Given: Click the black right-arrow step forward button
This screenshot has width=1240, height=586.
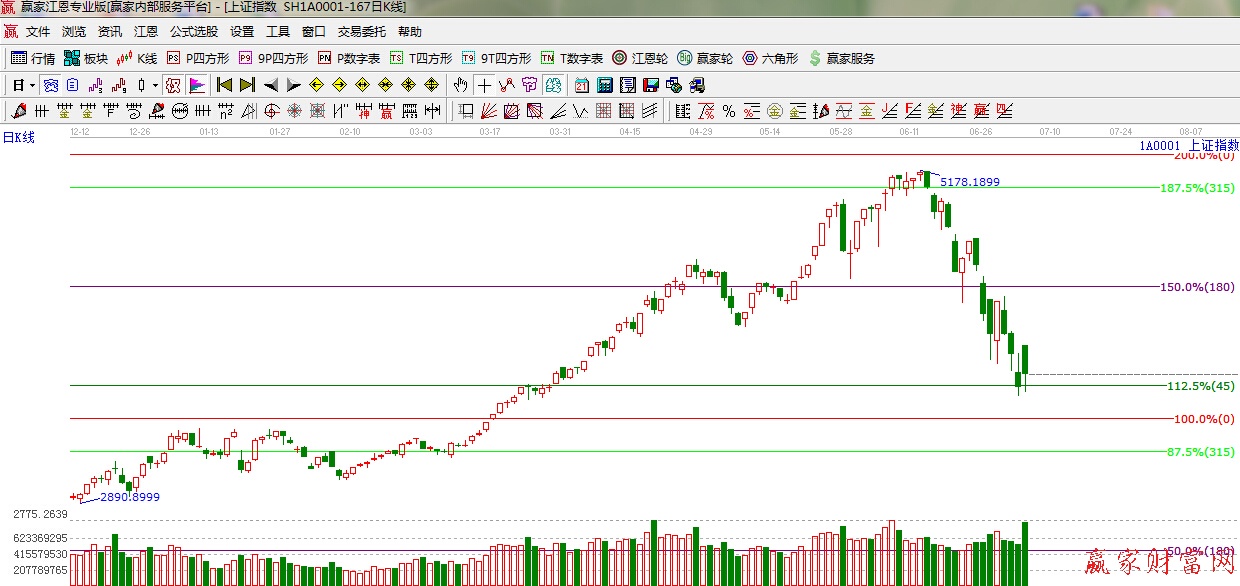Looking at the screenshot, I should (x=294, y=85).
